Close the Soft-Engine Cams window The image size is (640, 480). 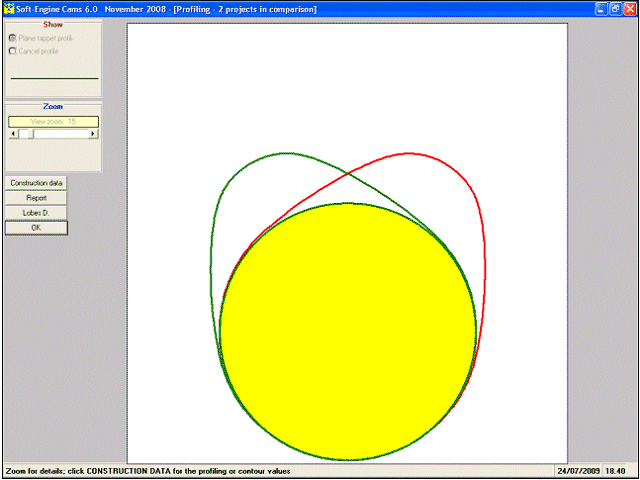click(629, 9)
